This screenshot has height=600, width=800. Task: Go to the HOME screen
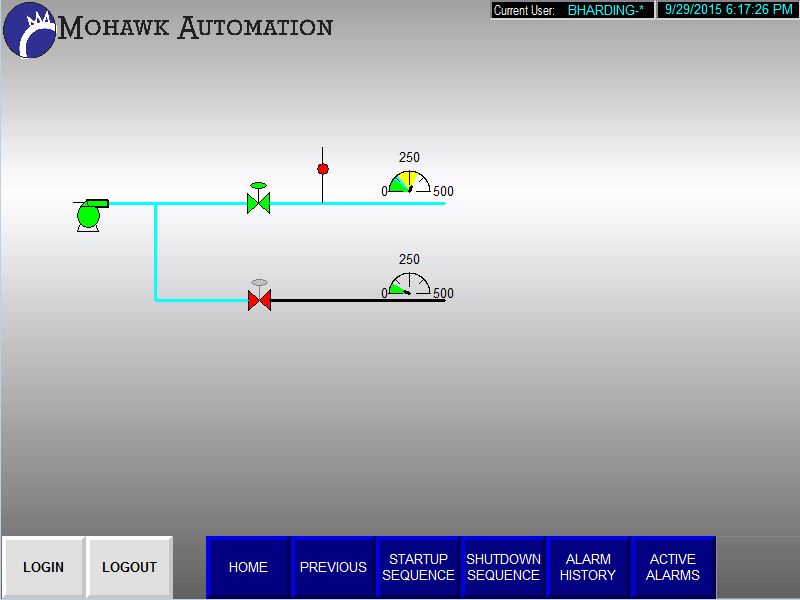[x=248, y=567]
